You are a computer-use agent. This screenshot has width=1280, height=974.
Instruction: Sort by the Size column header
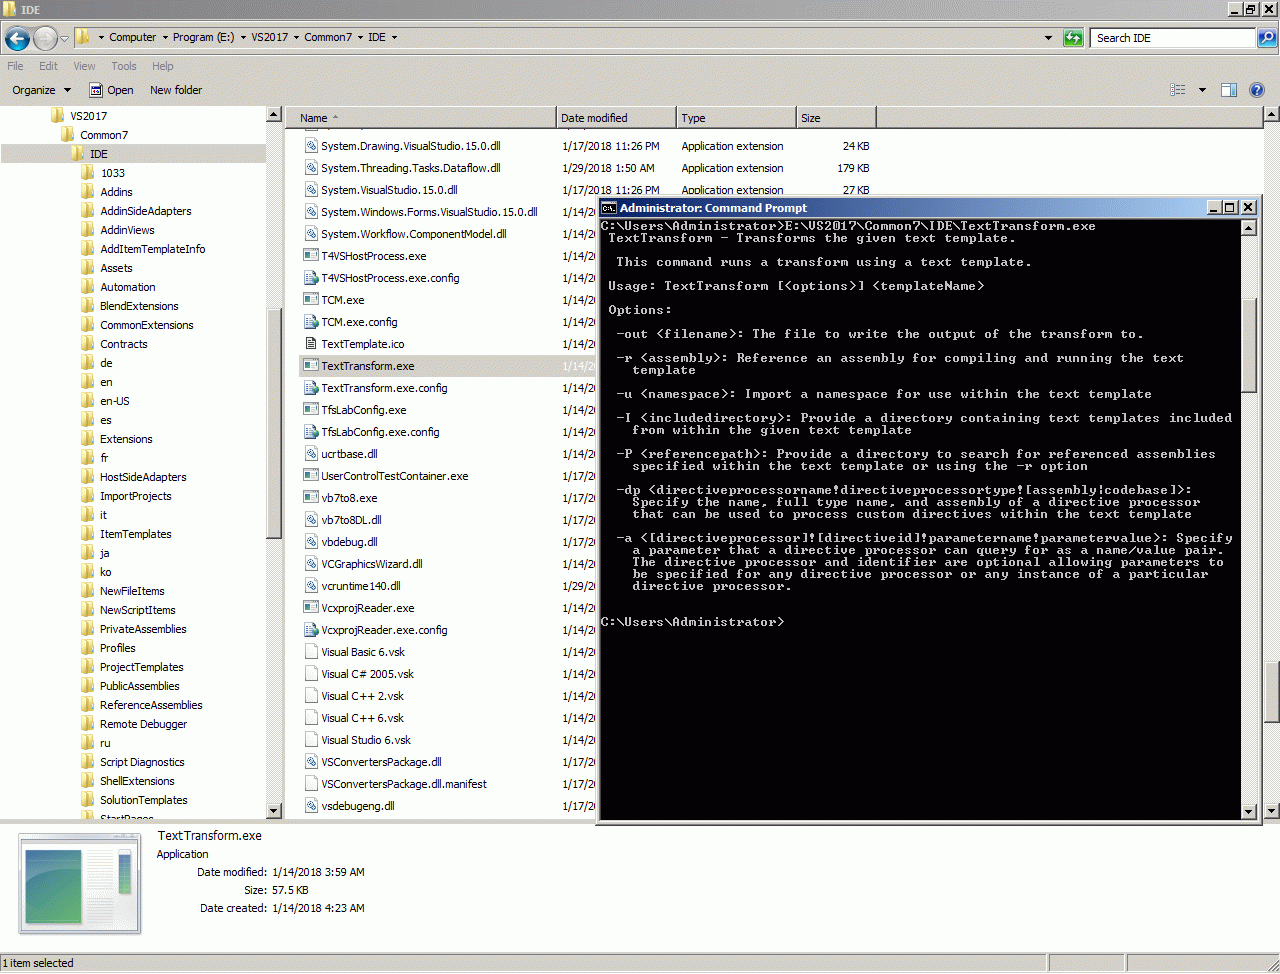(x=836, y=118)
